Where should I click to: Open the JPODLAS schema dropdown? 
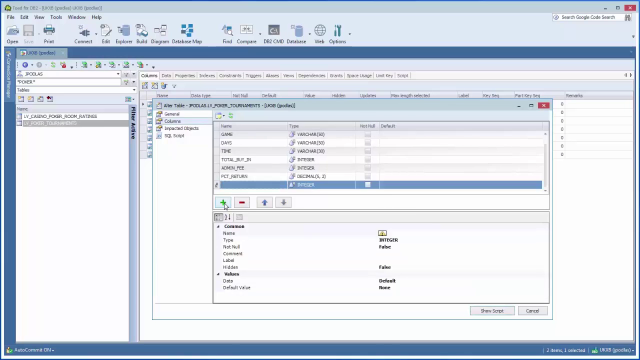pos(118,74)
